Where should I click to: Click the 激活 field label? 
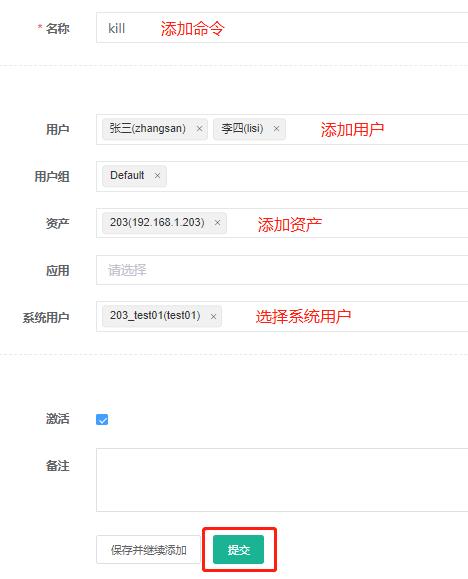click(x=58, y=419)
